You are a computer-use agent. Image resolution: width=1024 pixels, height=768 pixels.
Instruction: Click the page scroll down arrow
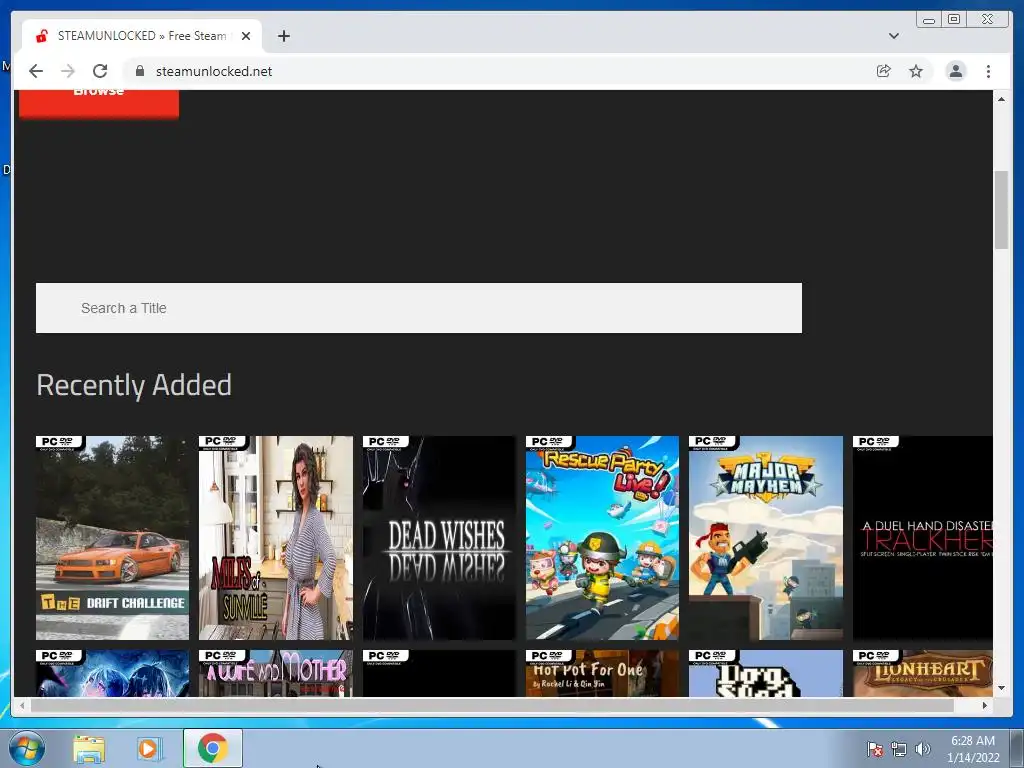pos(1001,688)
